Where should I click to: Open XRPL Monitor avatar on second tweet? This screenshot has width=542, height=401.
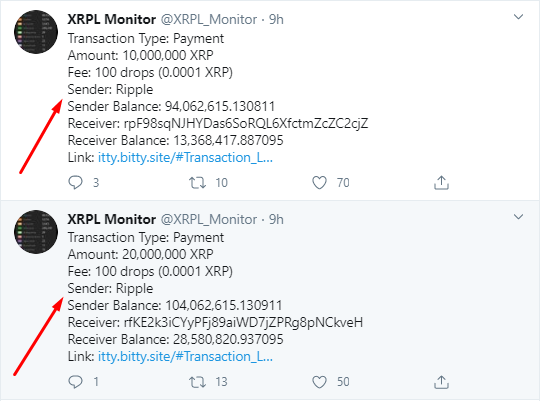click(36, 232)
